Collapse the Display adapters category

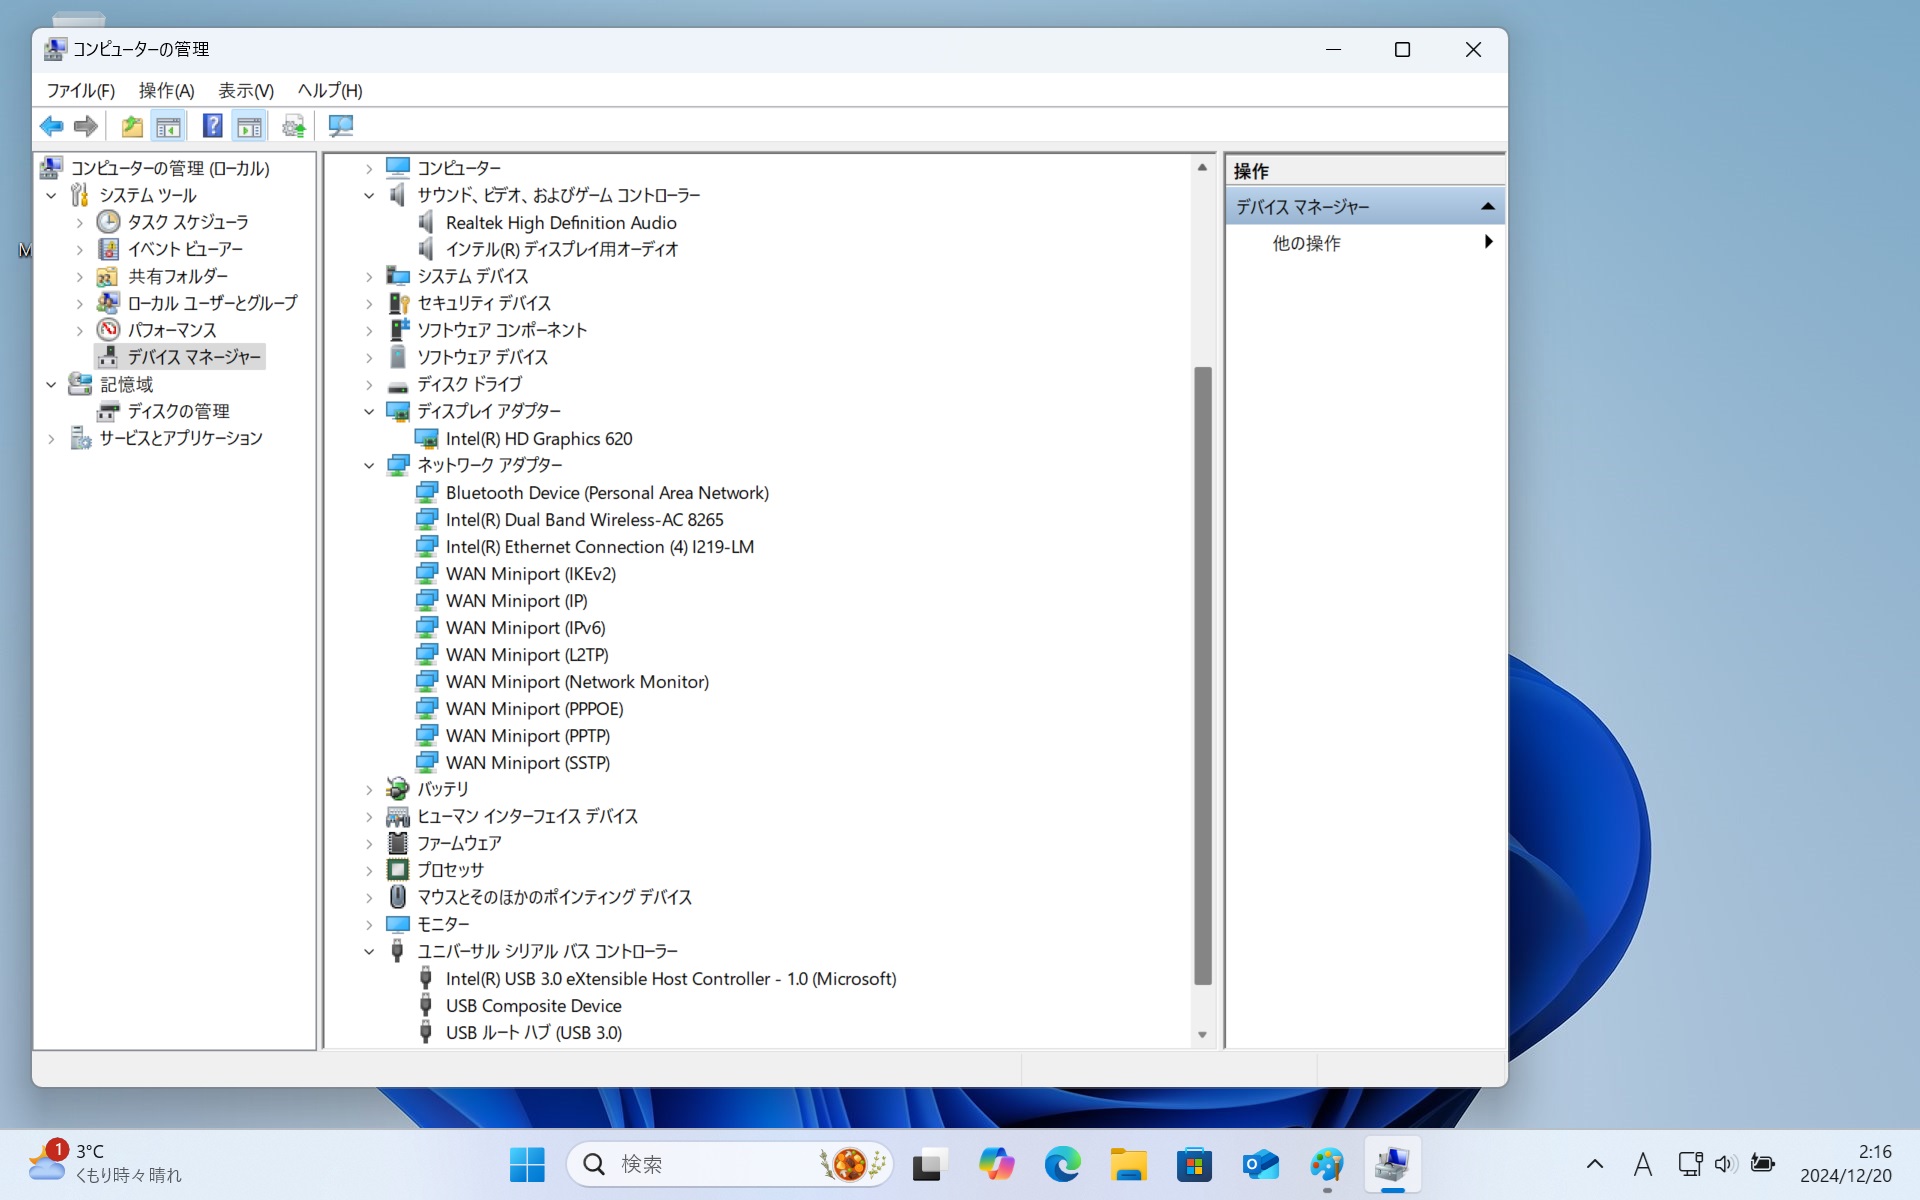point(369,411)
